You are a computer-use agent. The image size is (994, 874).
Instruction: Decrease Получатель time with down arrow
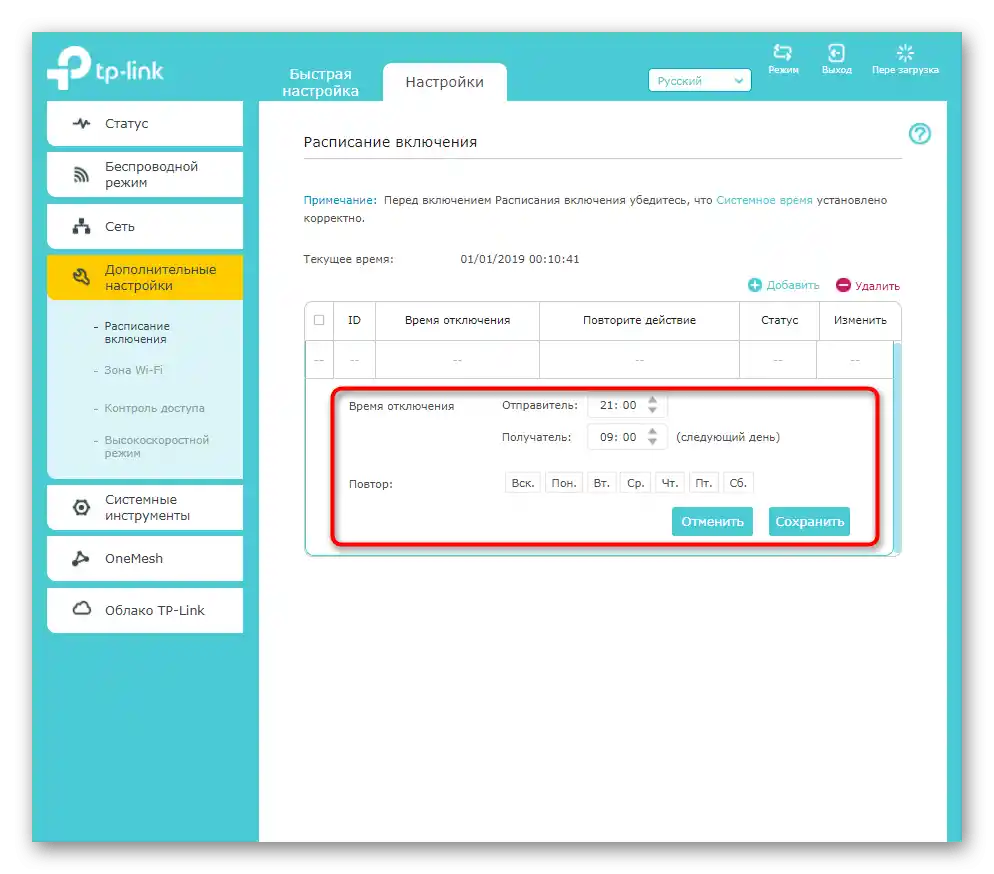pyautogui.click(x=652, y=442)
